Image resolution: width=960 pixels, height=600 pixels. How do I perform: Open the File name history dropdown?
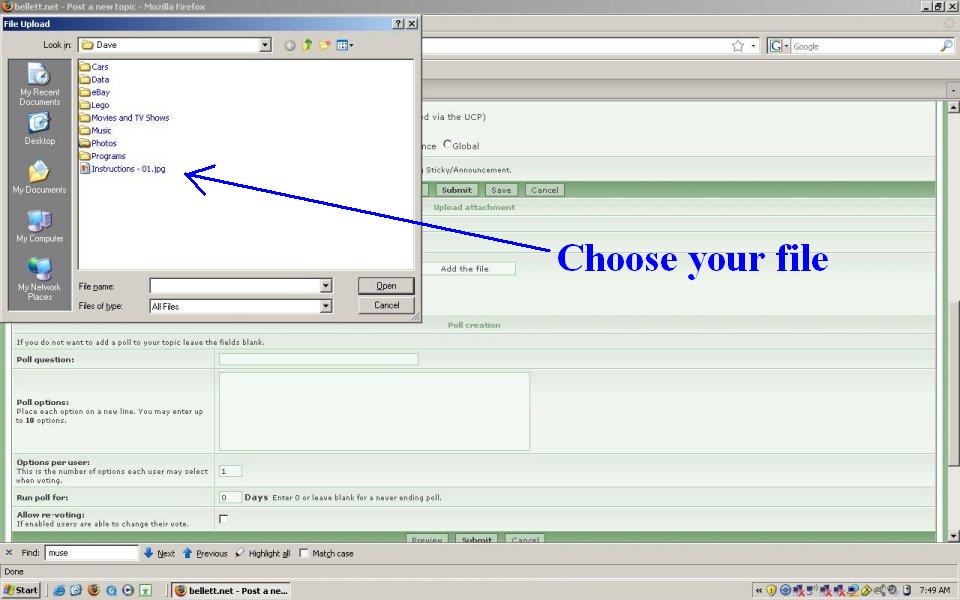click(325, 286)
